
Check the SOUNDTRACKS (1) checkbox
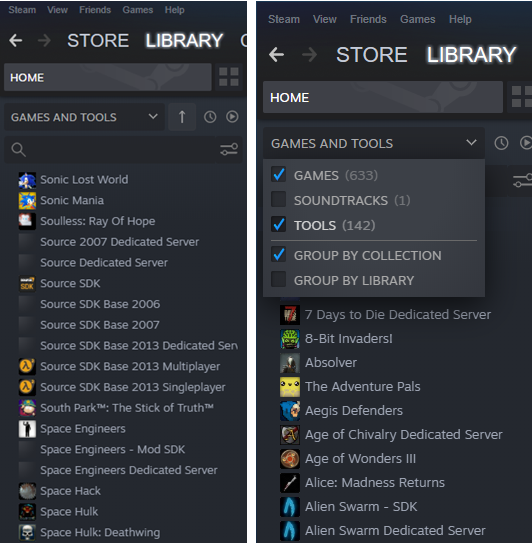pyautogui.click(x=278, y=199)
